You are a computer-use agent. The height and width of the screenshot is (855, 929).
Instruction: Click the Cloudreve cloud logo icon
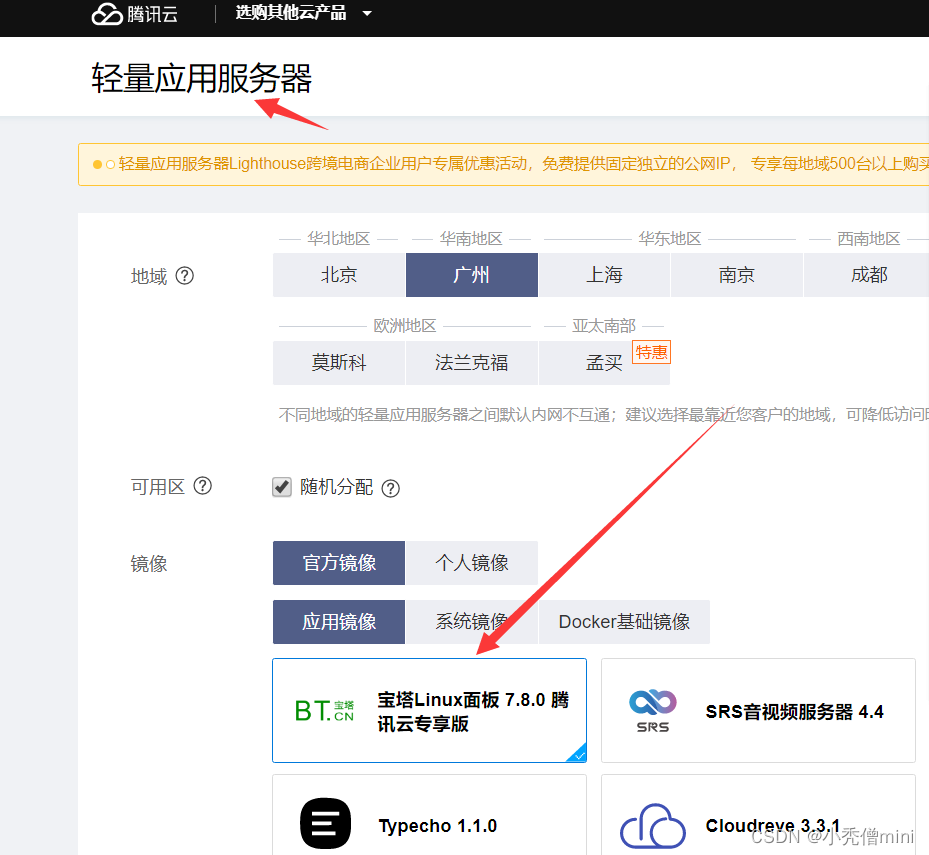[653, 825]
